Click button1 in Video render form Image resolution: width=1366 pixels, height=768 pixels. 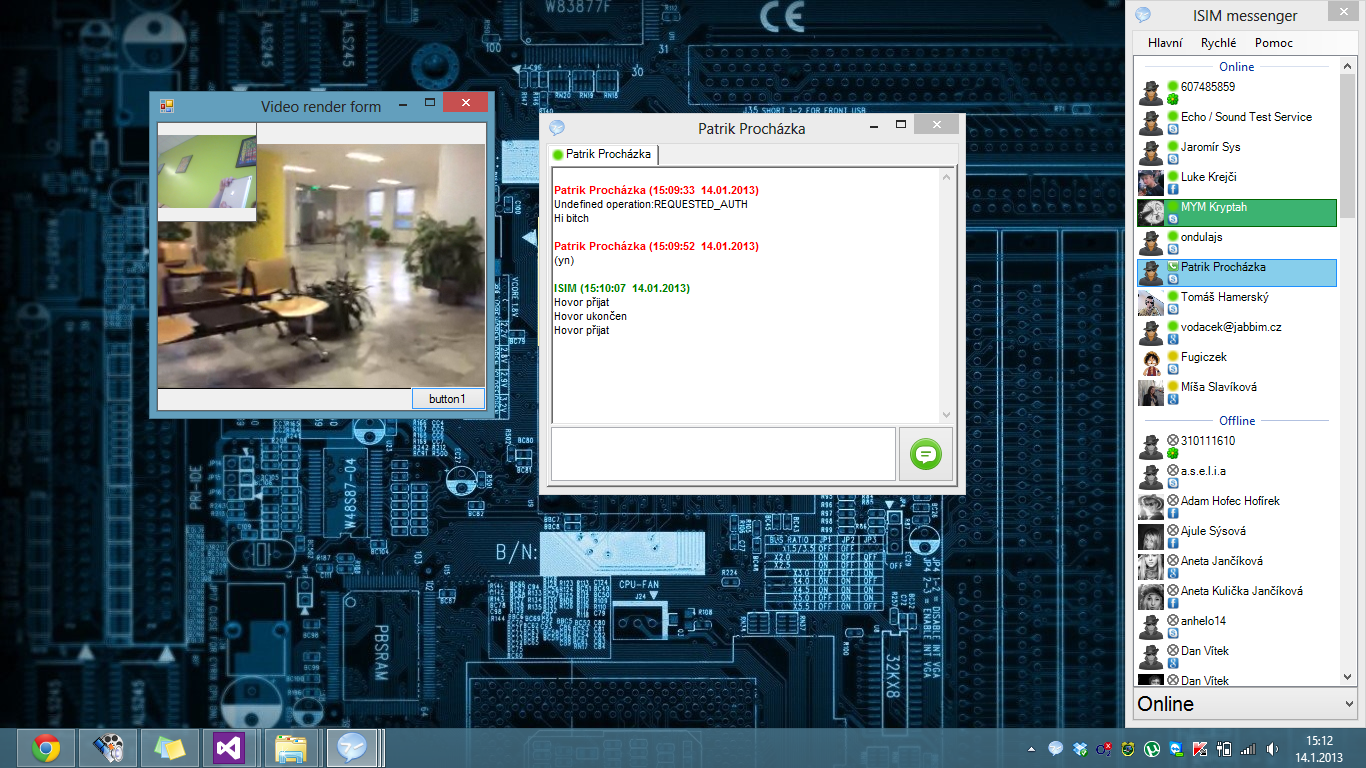click(448, 399)
